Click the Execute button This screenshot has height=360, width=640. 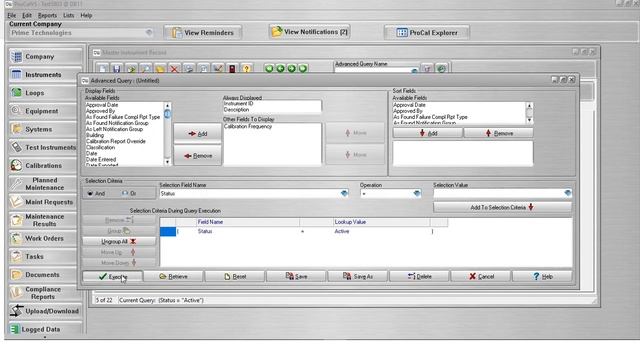[113, 276]
